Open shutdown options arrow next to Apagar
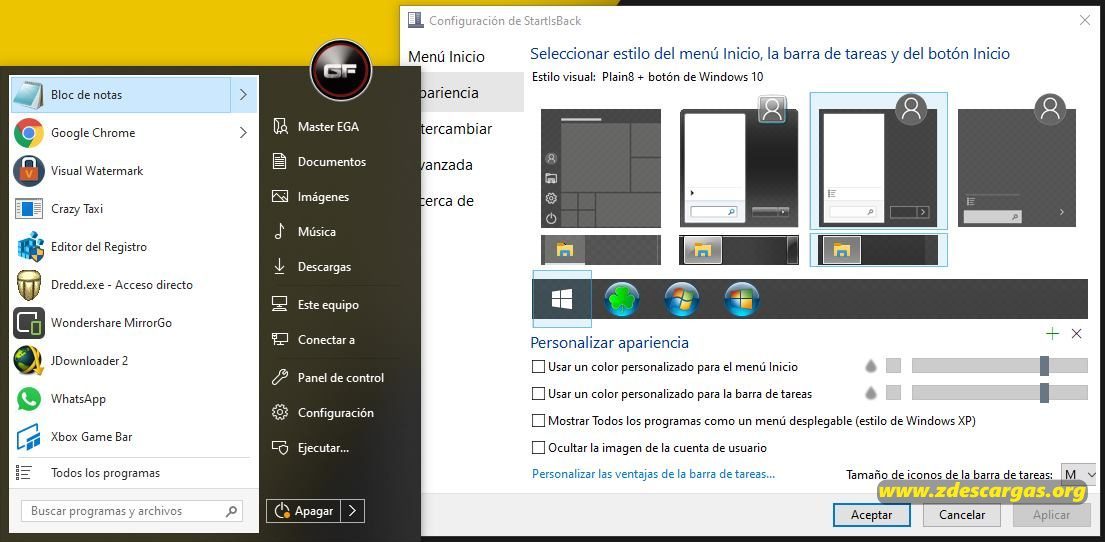 pos(352,511)
